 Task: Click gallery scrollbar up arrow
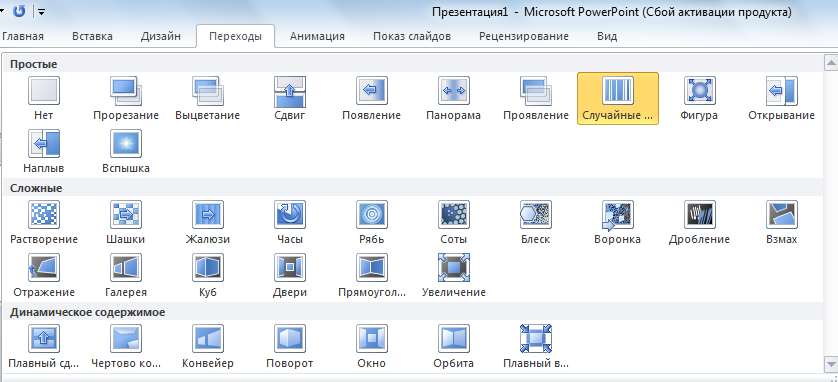[832, 62]
